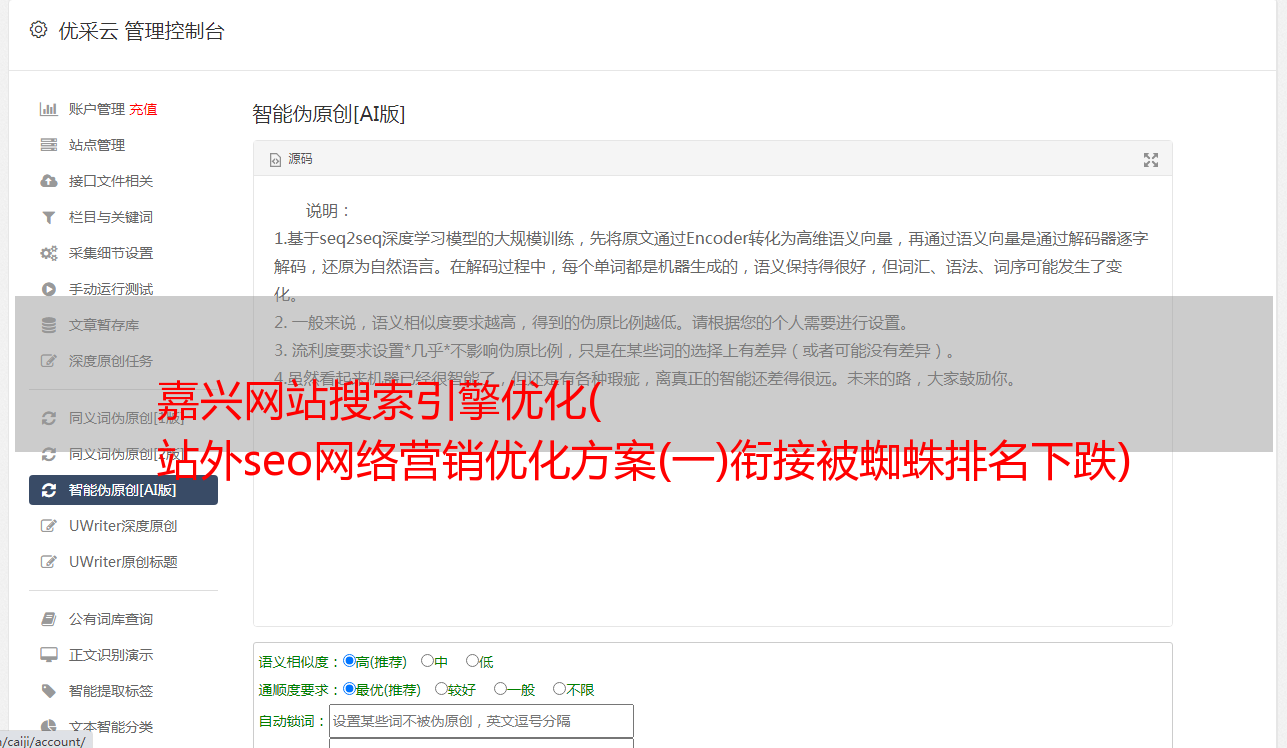Image resolution: width=1287 pixels, height=748 pixels.
Task: Click the 自动锁词 label
Action: pyautogui.click(x=292, y=721)
